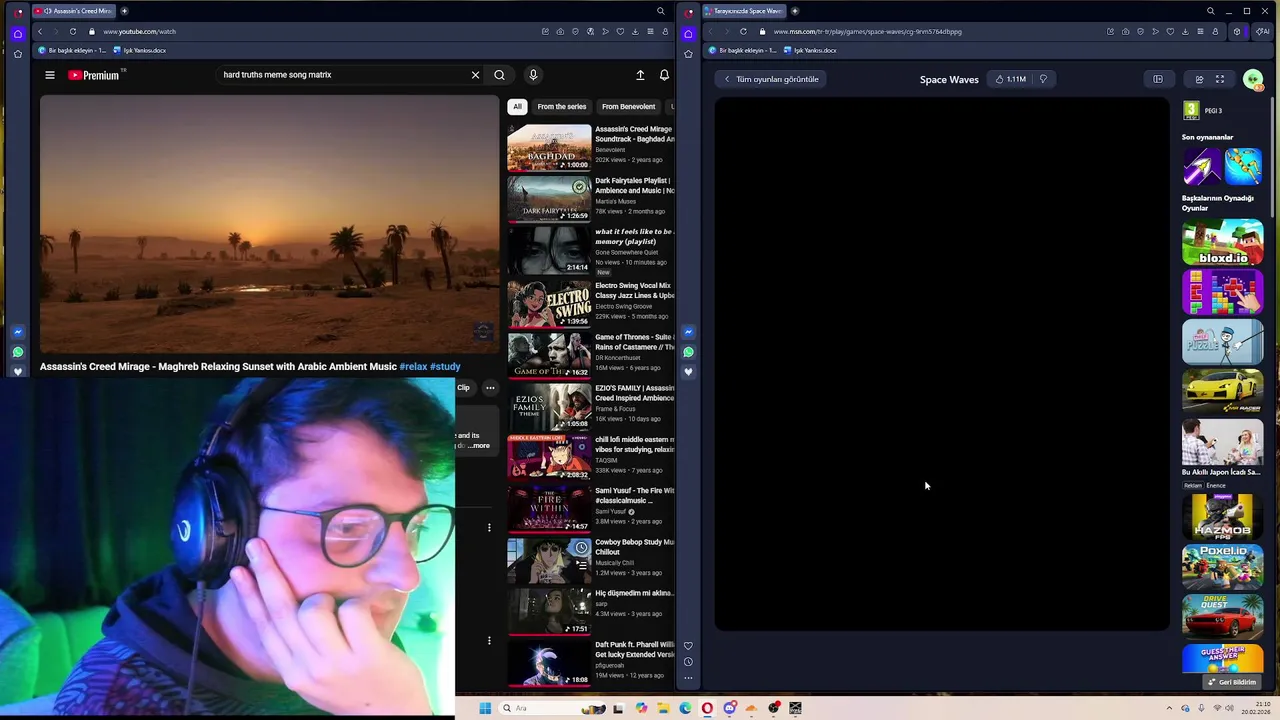Screen dimensions: 1280x720
Task: Click the playing YouTube video
Action: [x=269, y=222]
